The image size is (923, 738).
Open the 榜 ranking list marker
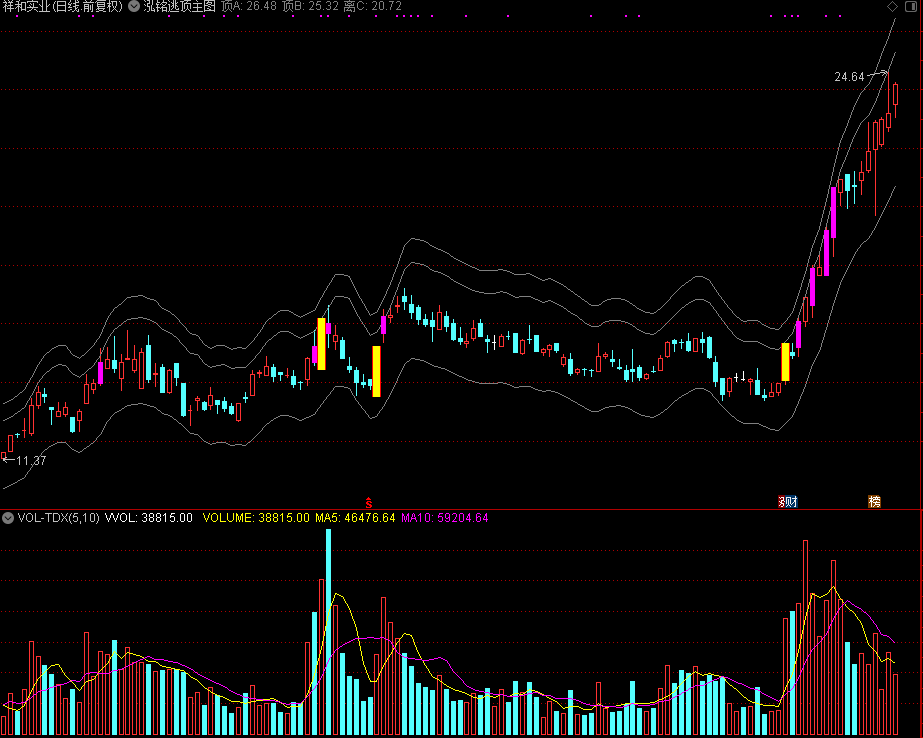point(875,501)
